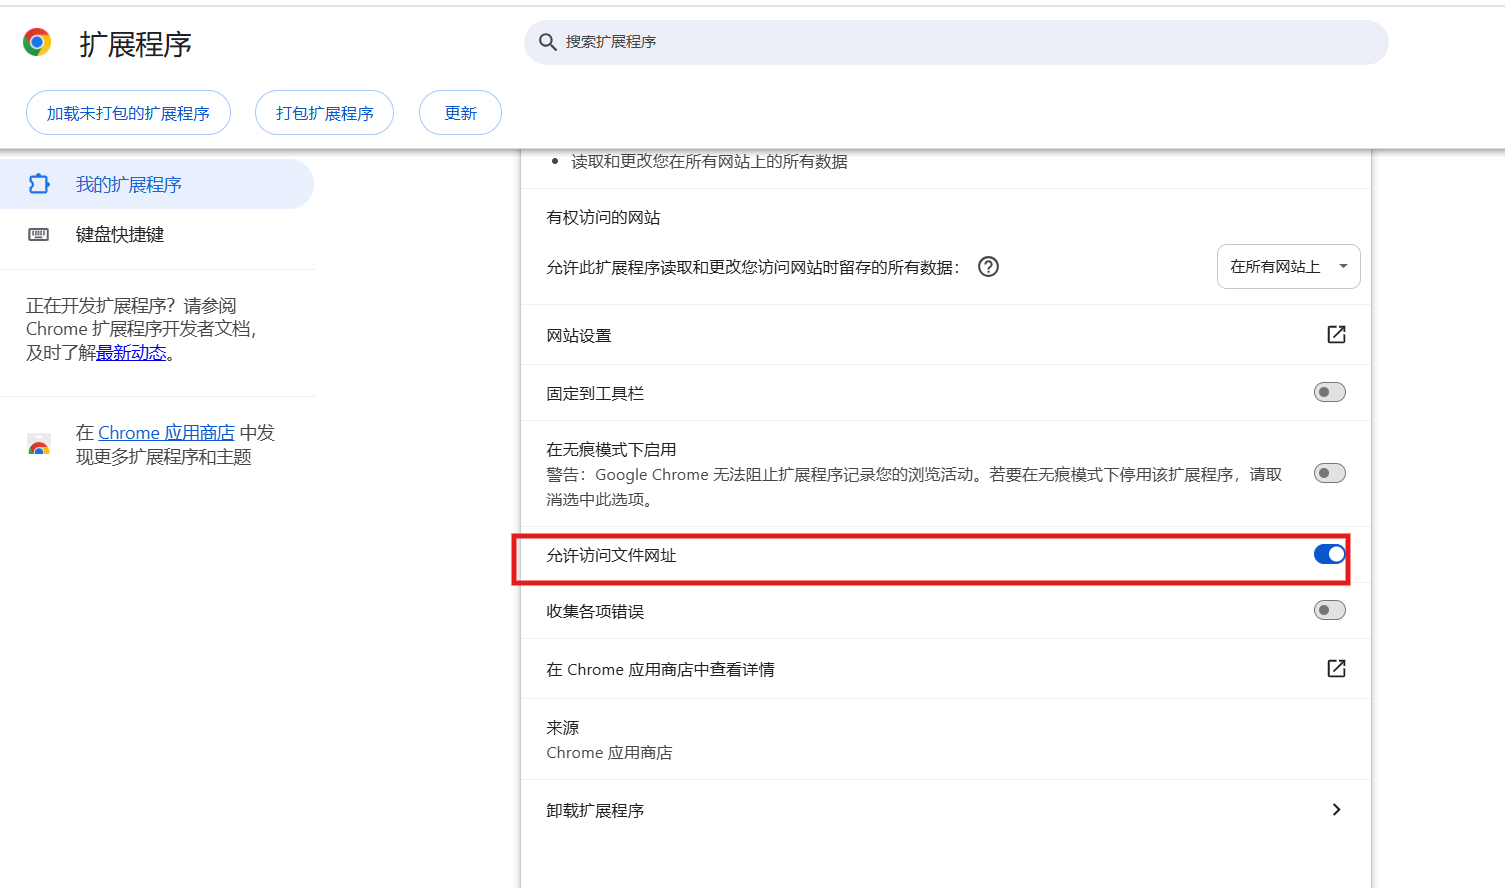This screenshot has width=1505, height=888.
Task: Click the 来源 label text
Action: coord(563,728)
